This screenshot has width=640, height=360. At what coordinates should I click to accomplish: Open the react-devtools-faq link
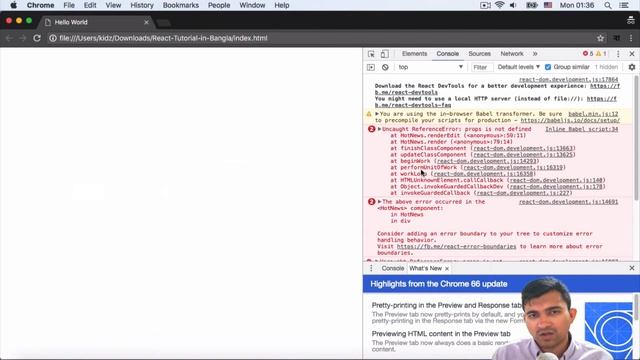tap(413, 105)
